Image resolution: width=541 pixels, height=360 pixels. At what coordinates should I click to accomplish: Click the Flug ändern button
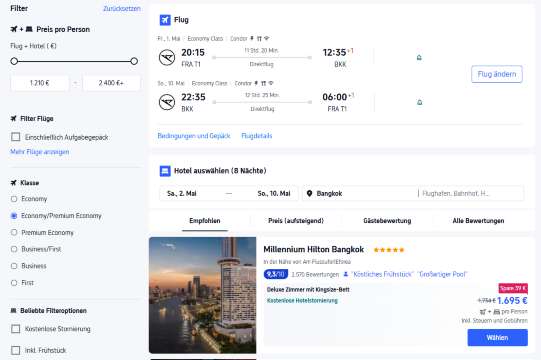(497, 74)
